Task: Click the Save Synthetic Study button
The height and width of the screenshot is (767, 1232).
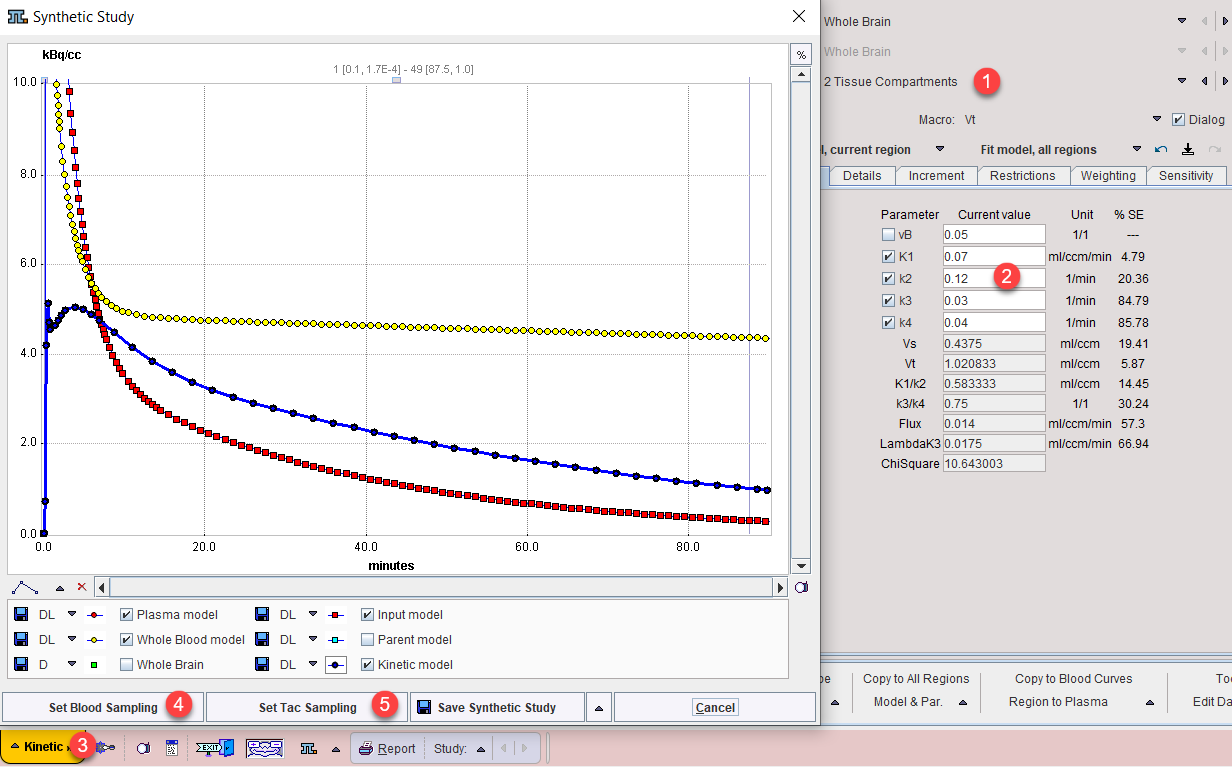Action: pos(497,708)
